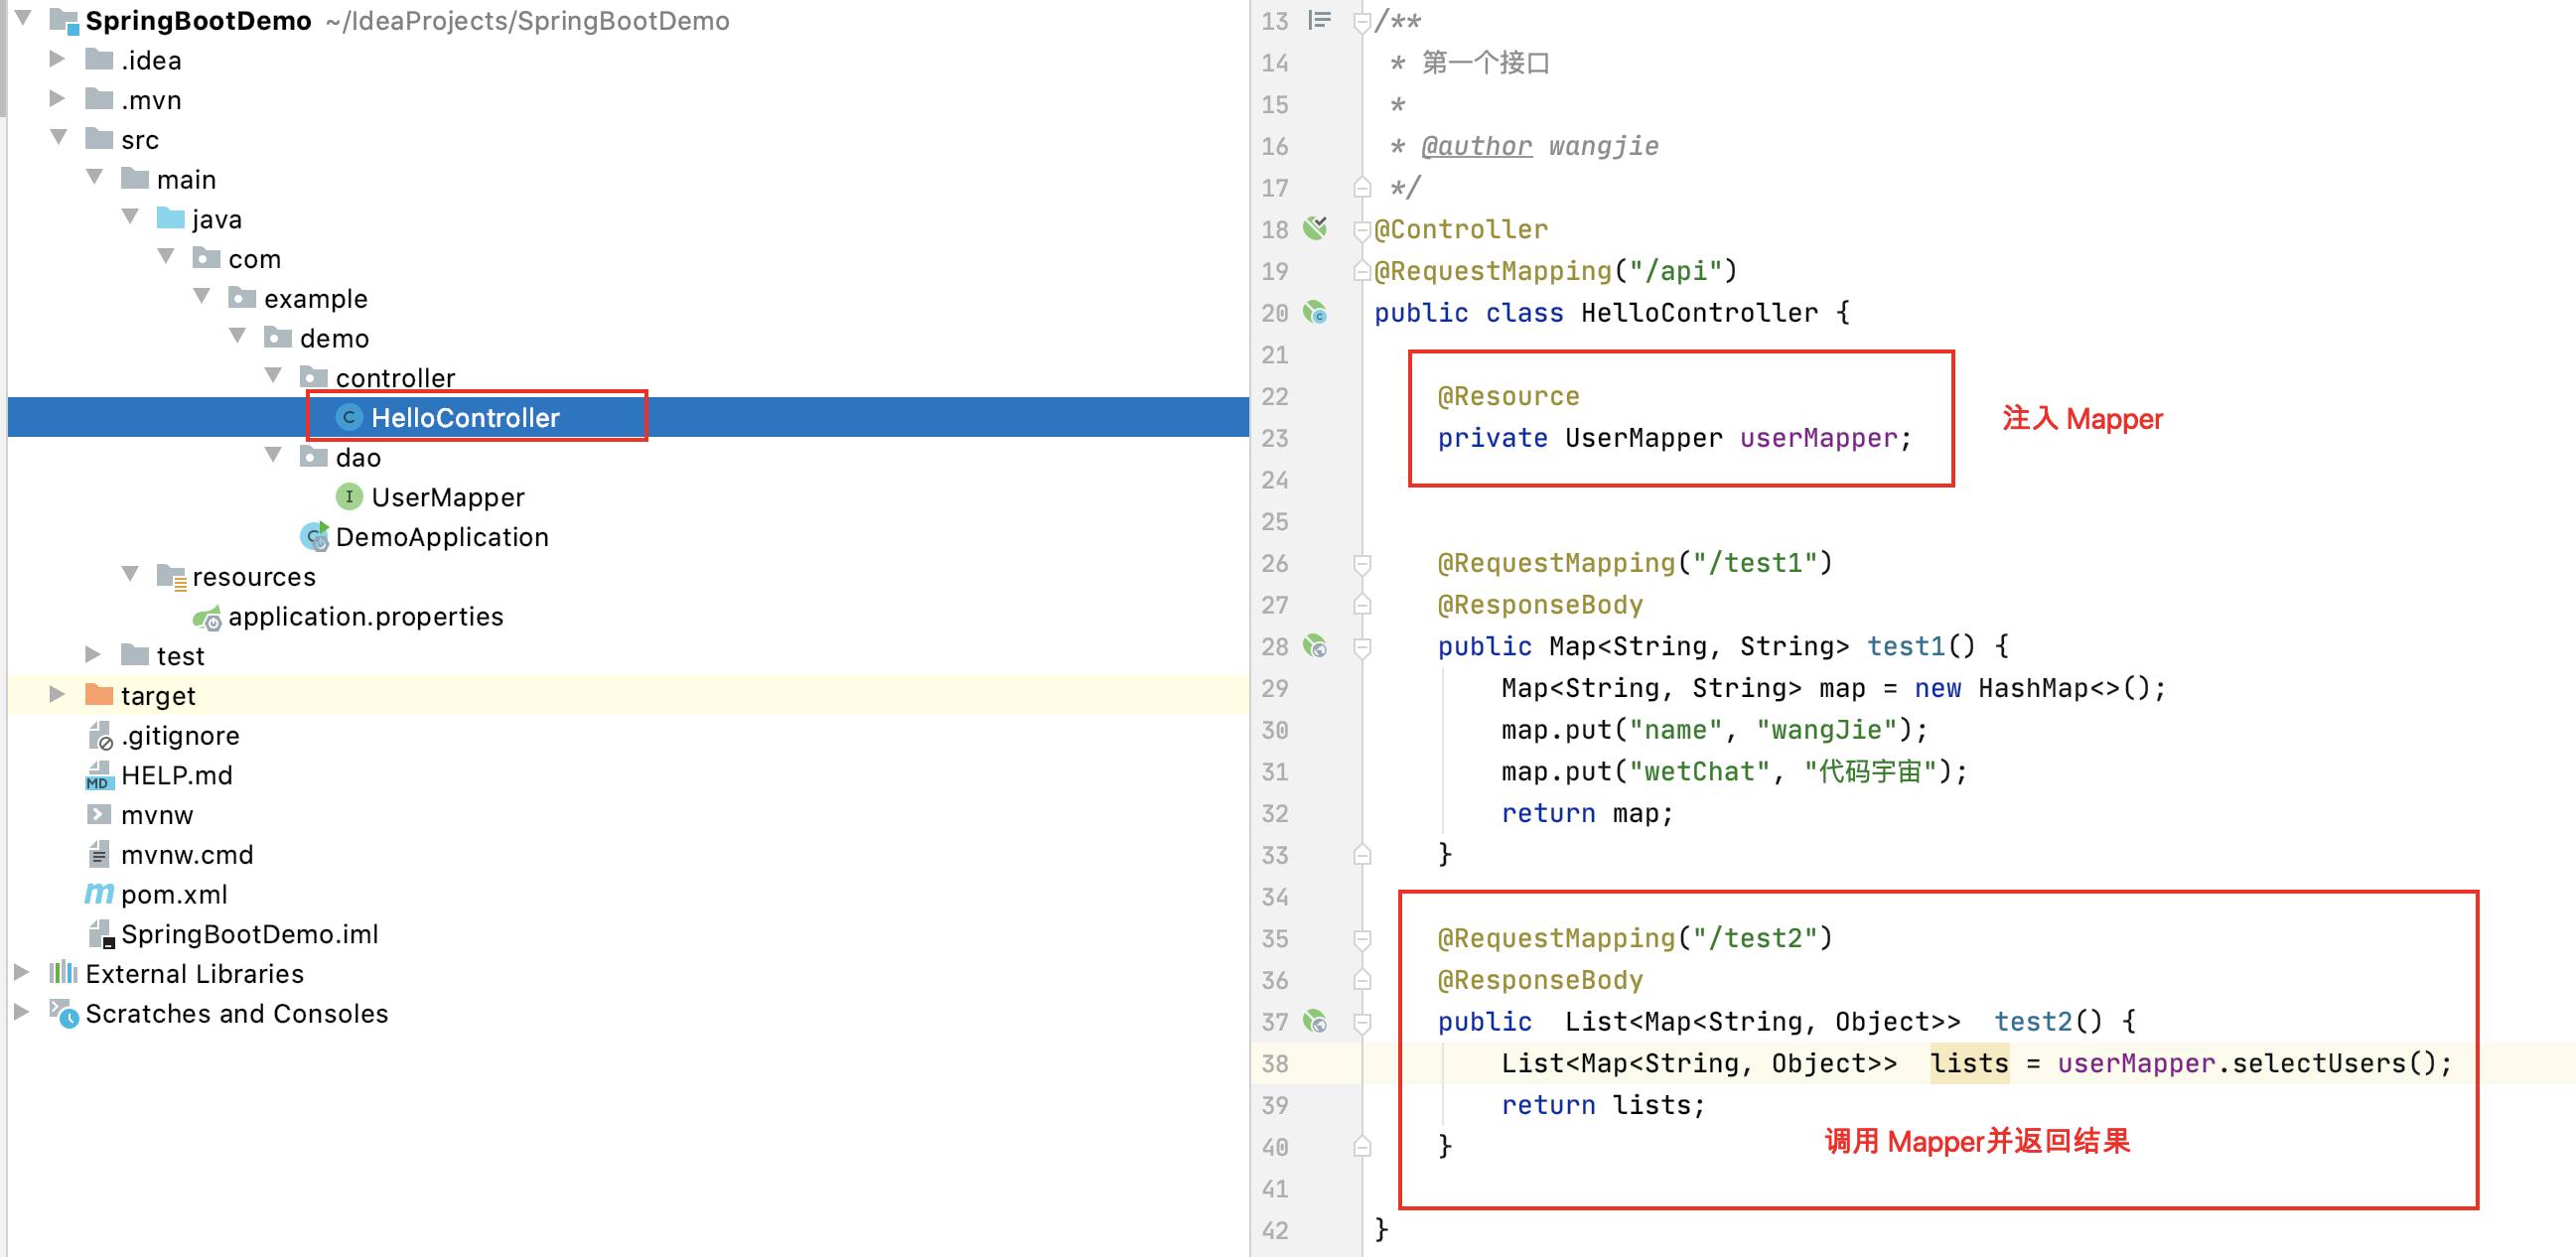Image resolution: width=2576 pixels, height=1257 pixels.
Task: Click the Scratches and Consoles icon
Action: [x=64, y=1014]
